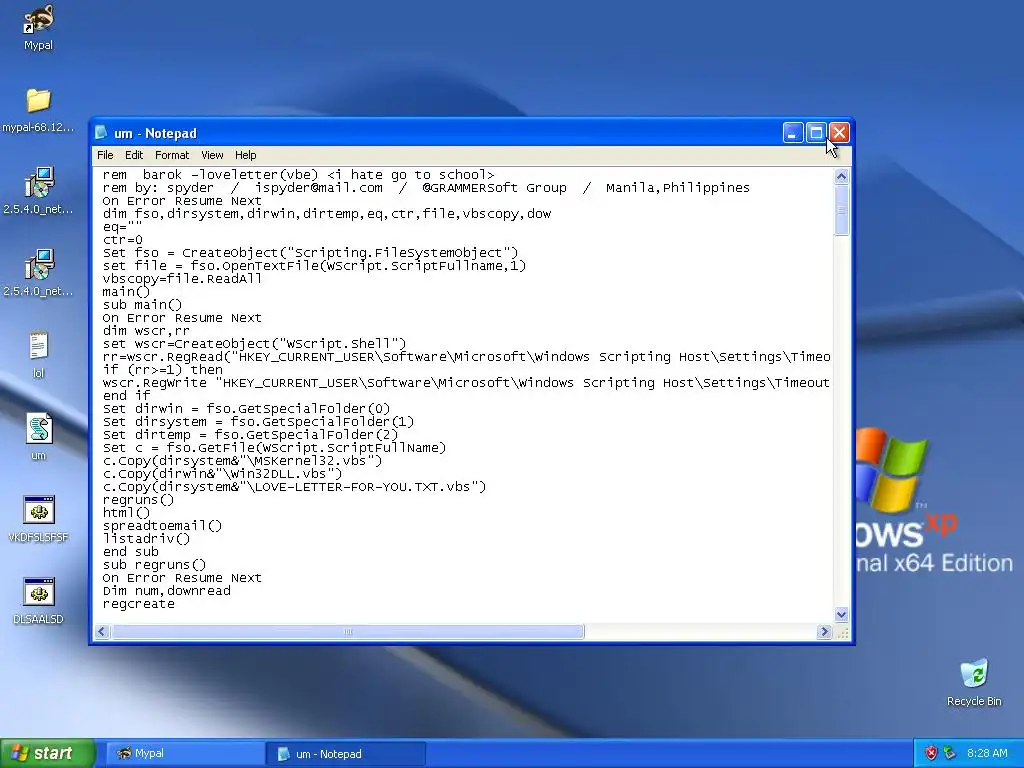Click the Win32DLL.vbs copy line
This screenshot has height=768, width=1024.
[222, 473]
